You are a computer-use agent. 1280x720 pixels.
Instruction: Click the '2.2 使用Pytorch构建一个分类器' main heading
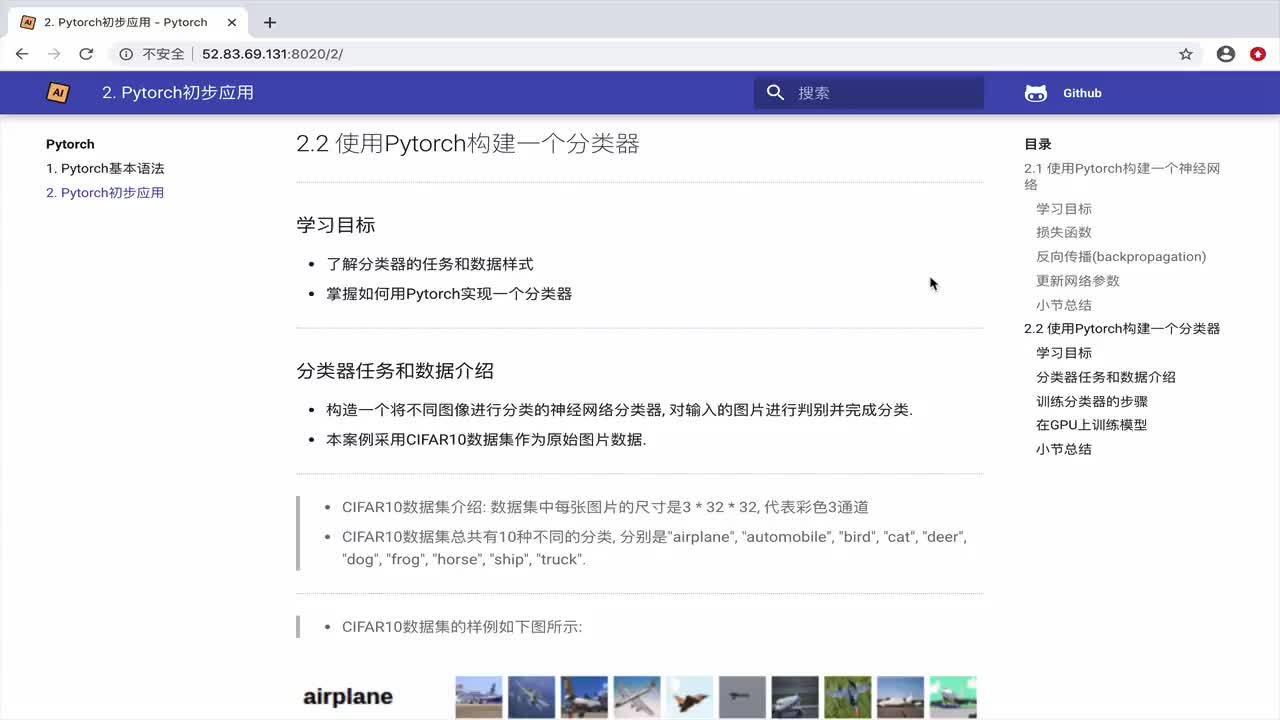coord(468,143)
